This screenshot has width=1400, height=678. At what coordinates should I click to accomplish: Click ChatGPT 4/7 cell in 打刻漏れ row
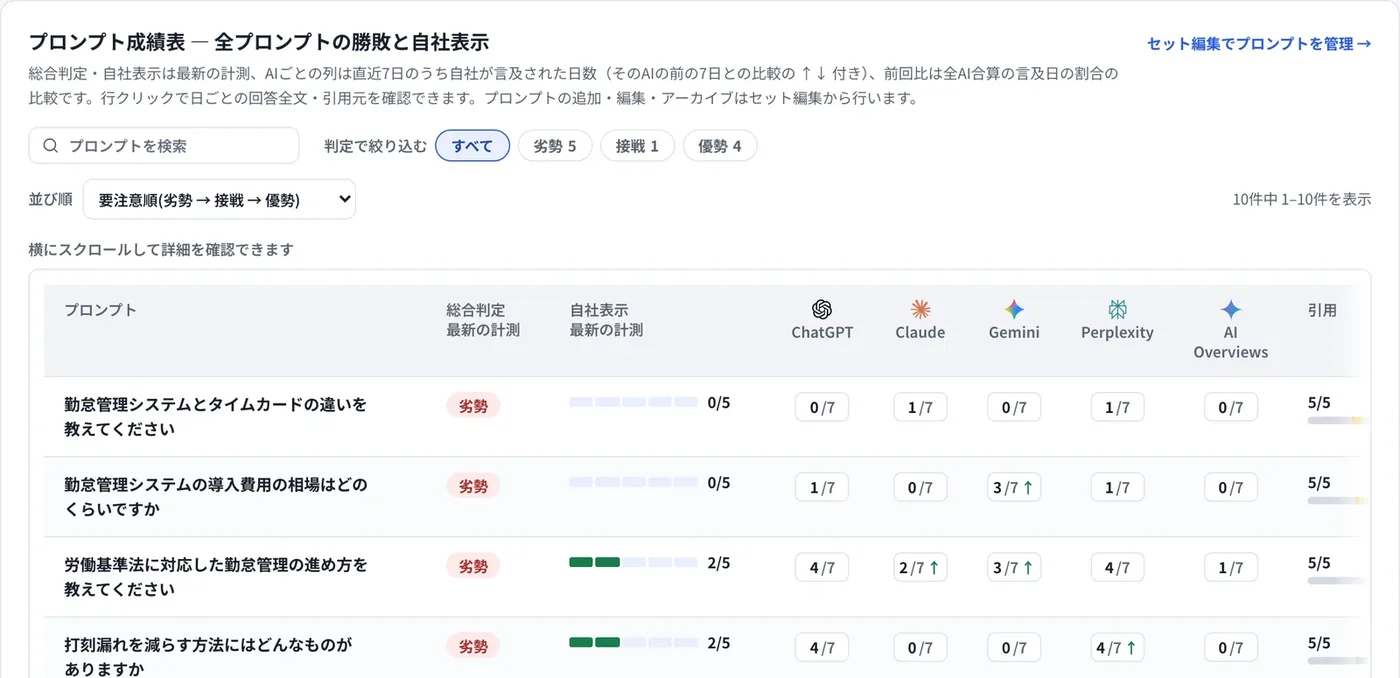point(822,647)
